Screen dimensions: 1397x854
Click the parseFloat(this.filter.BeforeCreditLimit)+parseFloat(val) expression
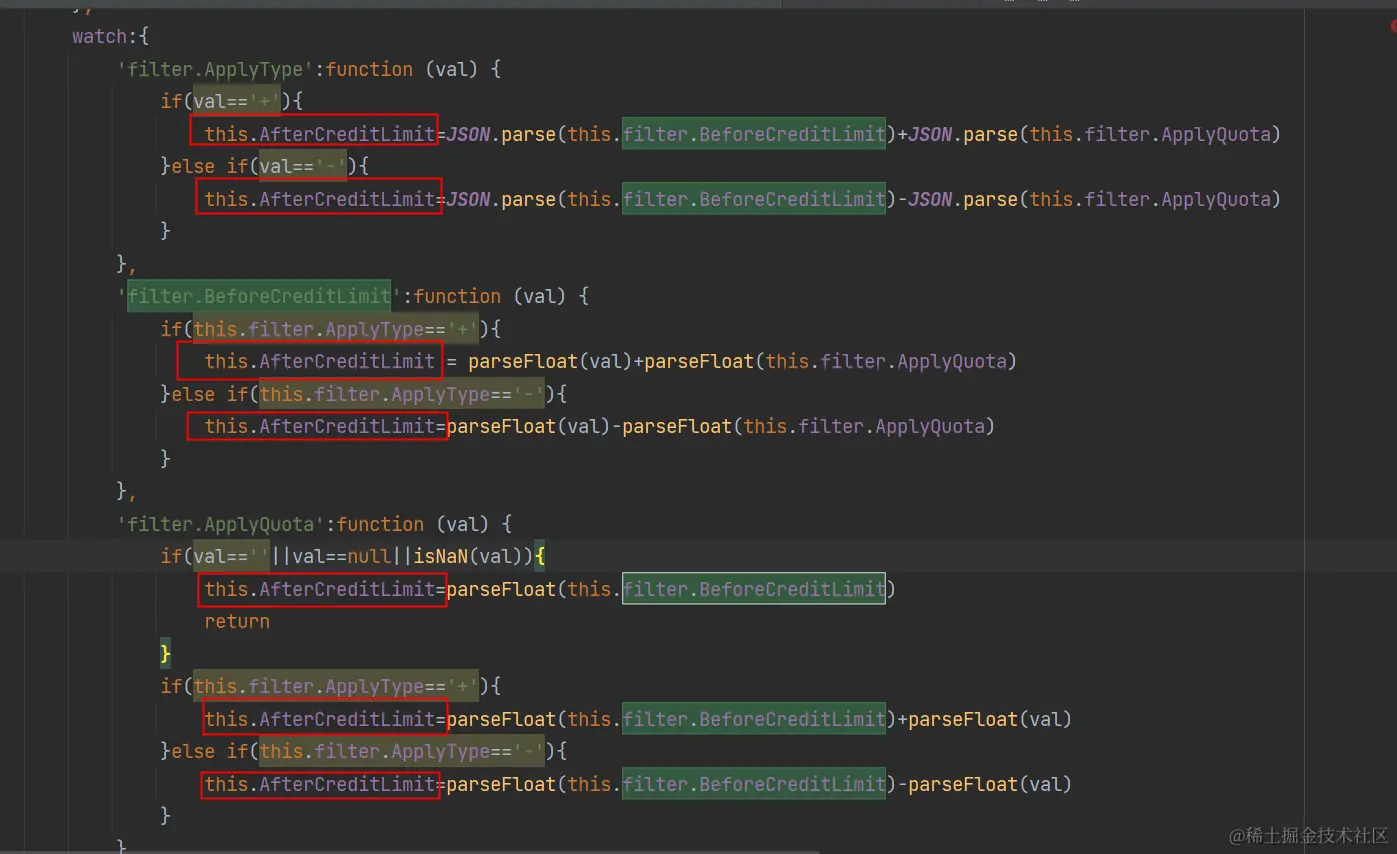(x=759, y=719)
